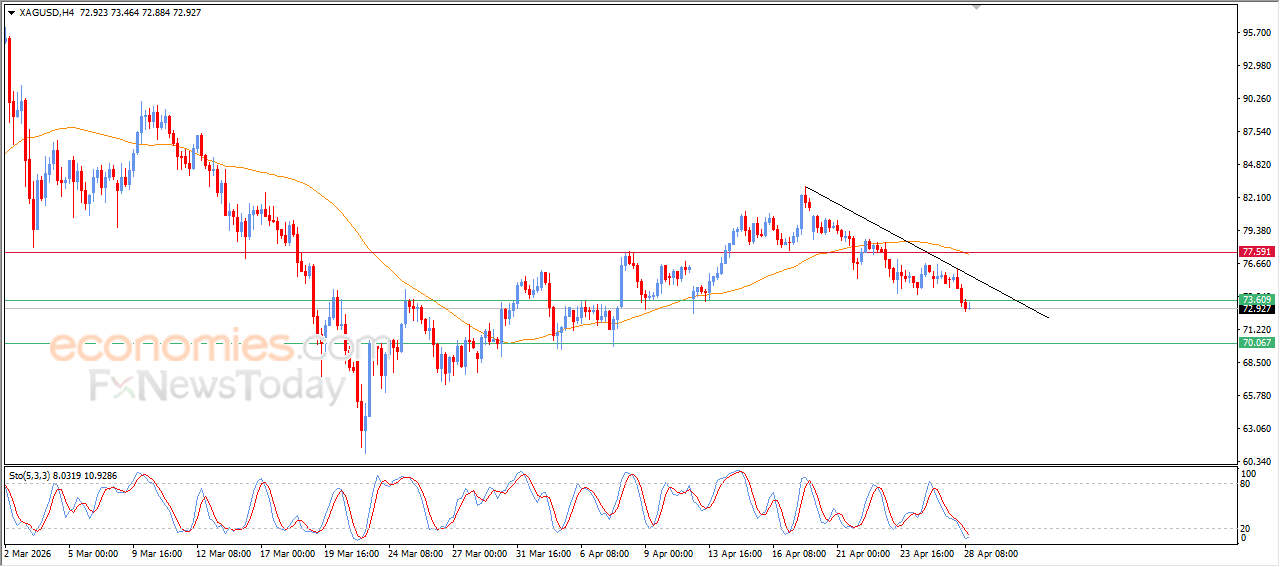Click the 5 Mar 00:00 time label
The image size is (1280, 567).
[x=93, y=553]
